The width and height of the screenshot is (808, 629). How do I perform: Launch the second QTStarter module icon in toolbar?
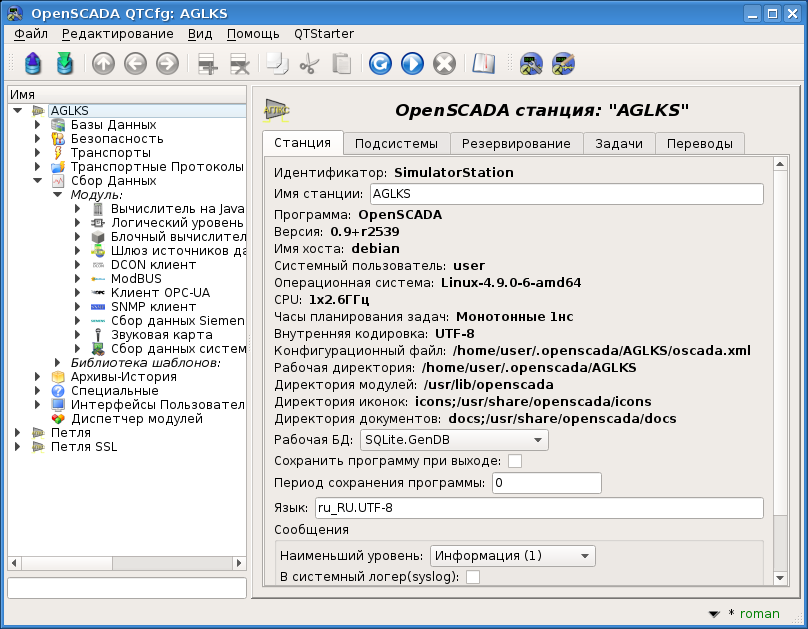563,64
